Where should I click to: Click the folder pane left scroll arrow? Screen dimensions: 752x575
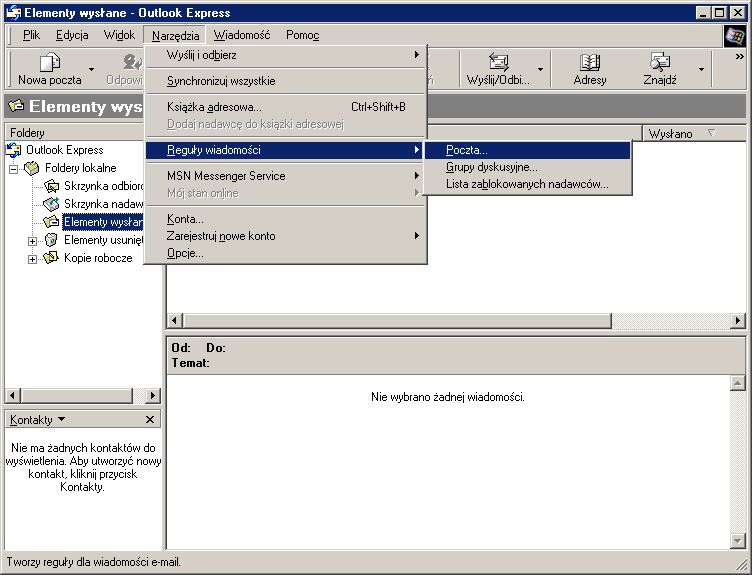click(x=12, y=396)
